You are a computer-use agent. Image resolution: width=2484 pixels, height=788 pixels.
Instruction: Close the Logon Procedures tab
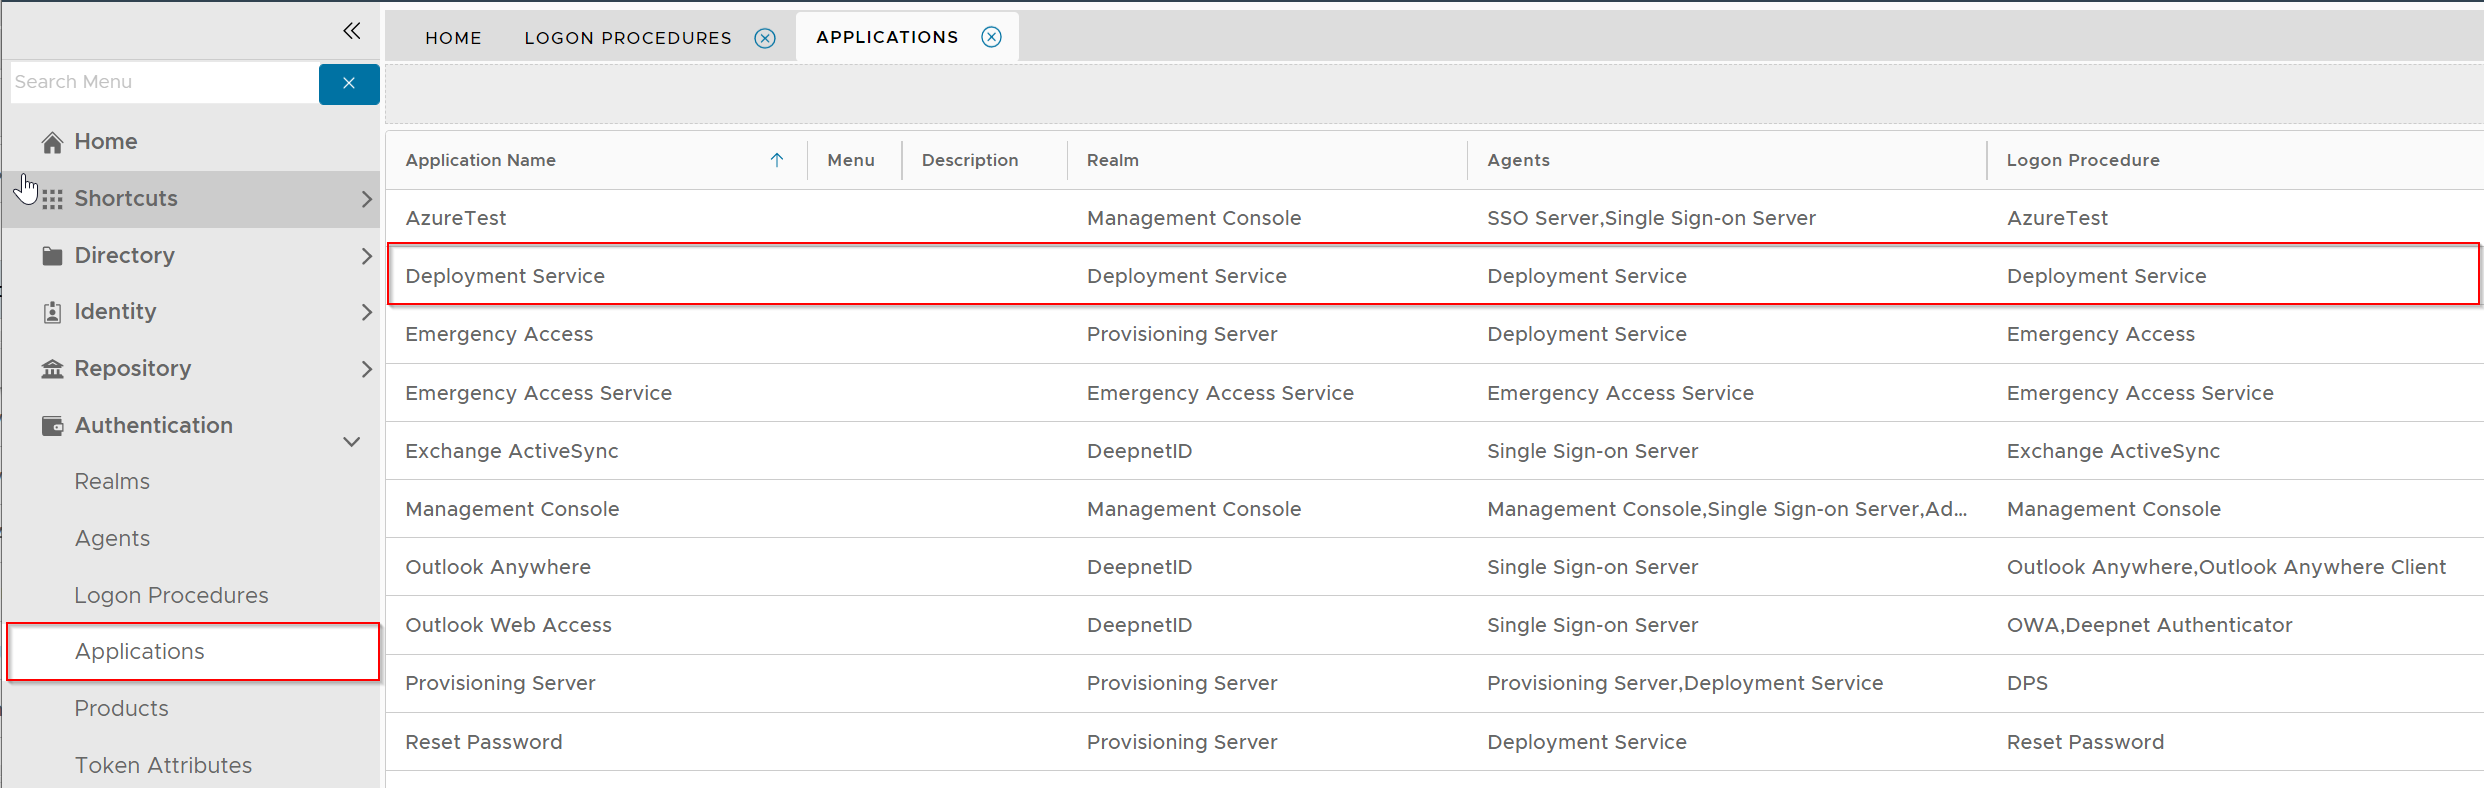pos(765,38)
